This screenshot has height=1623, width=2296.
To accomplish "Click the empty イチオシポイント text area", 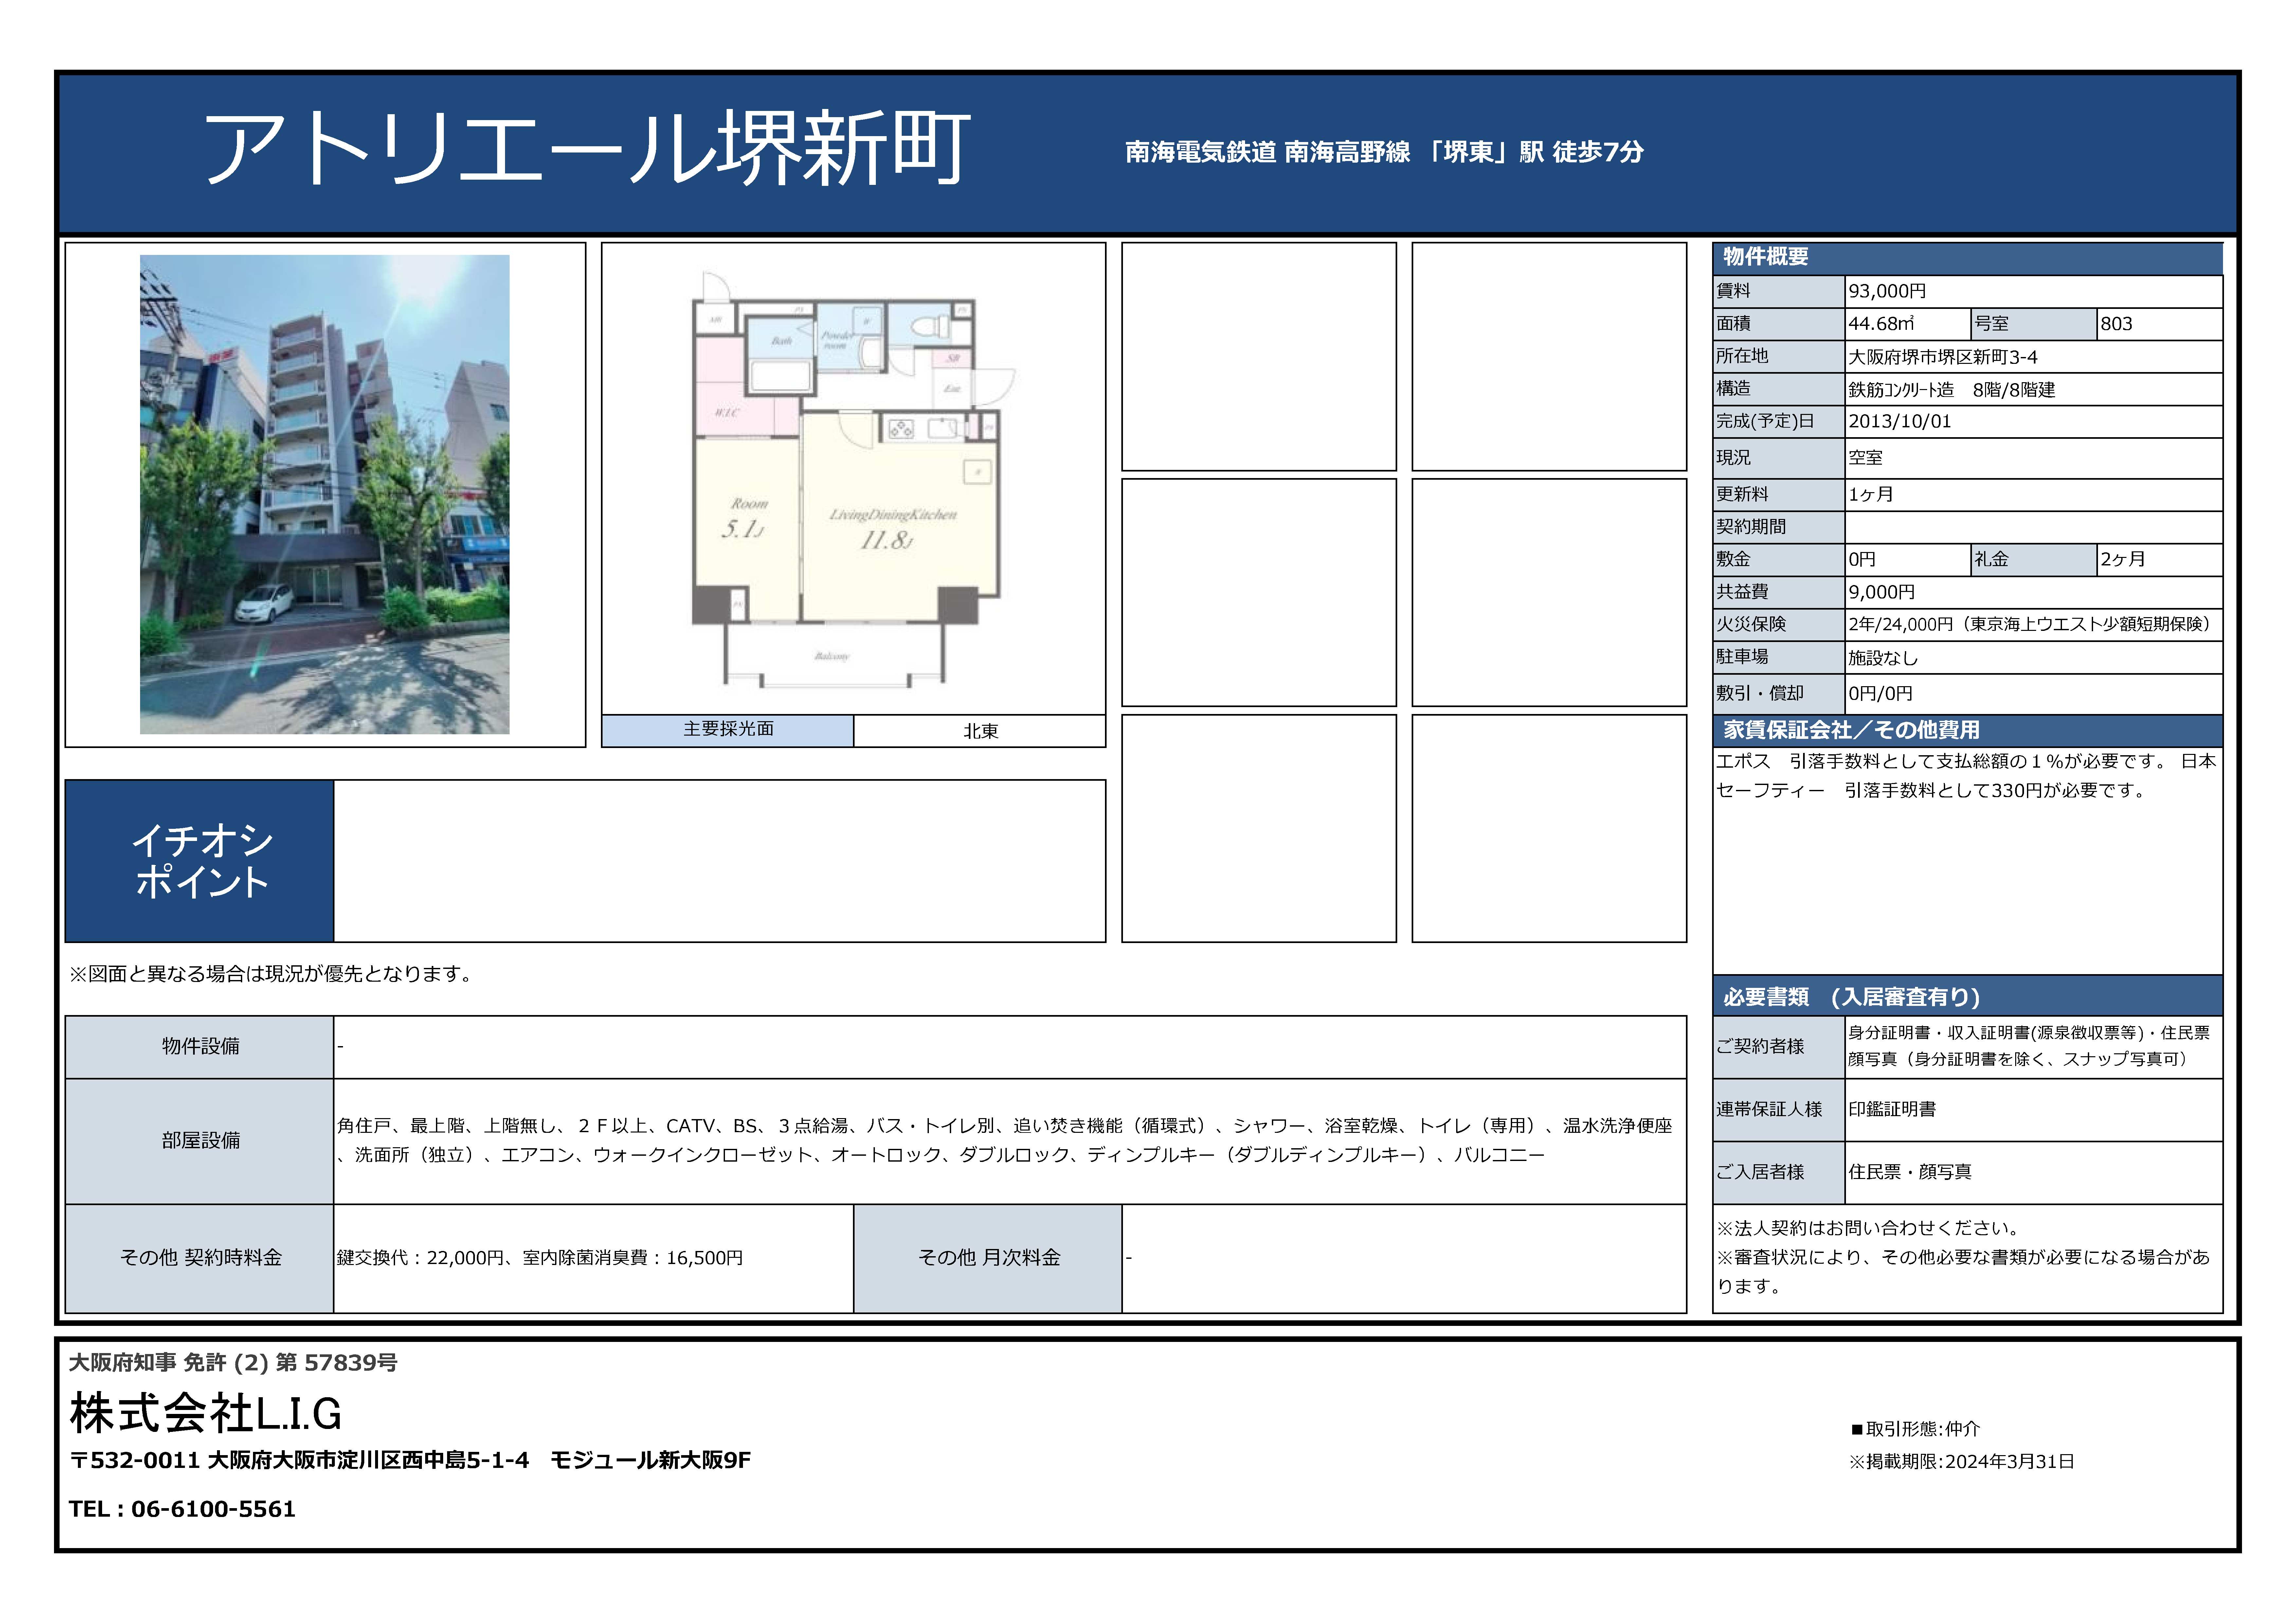I will (x=720, y=861).
